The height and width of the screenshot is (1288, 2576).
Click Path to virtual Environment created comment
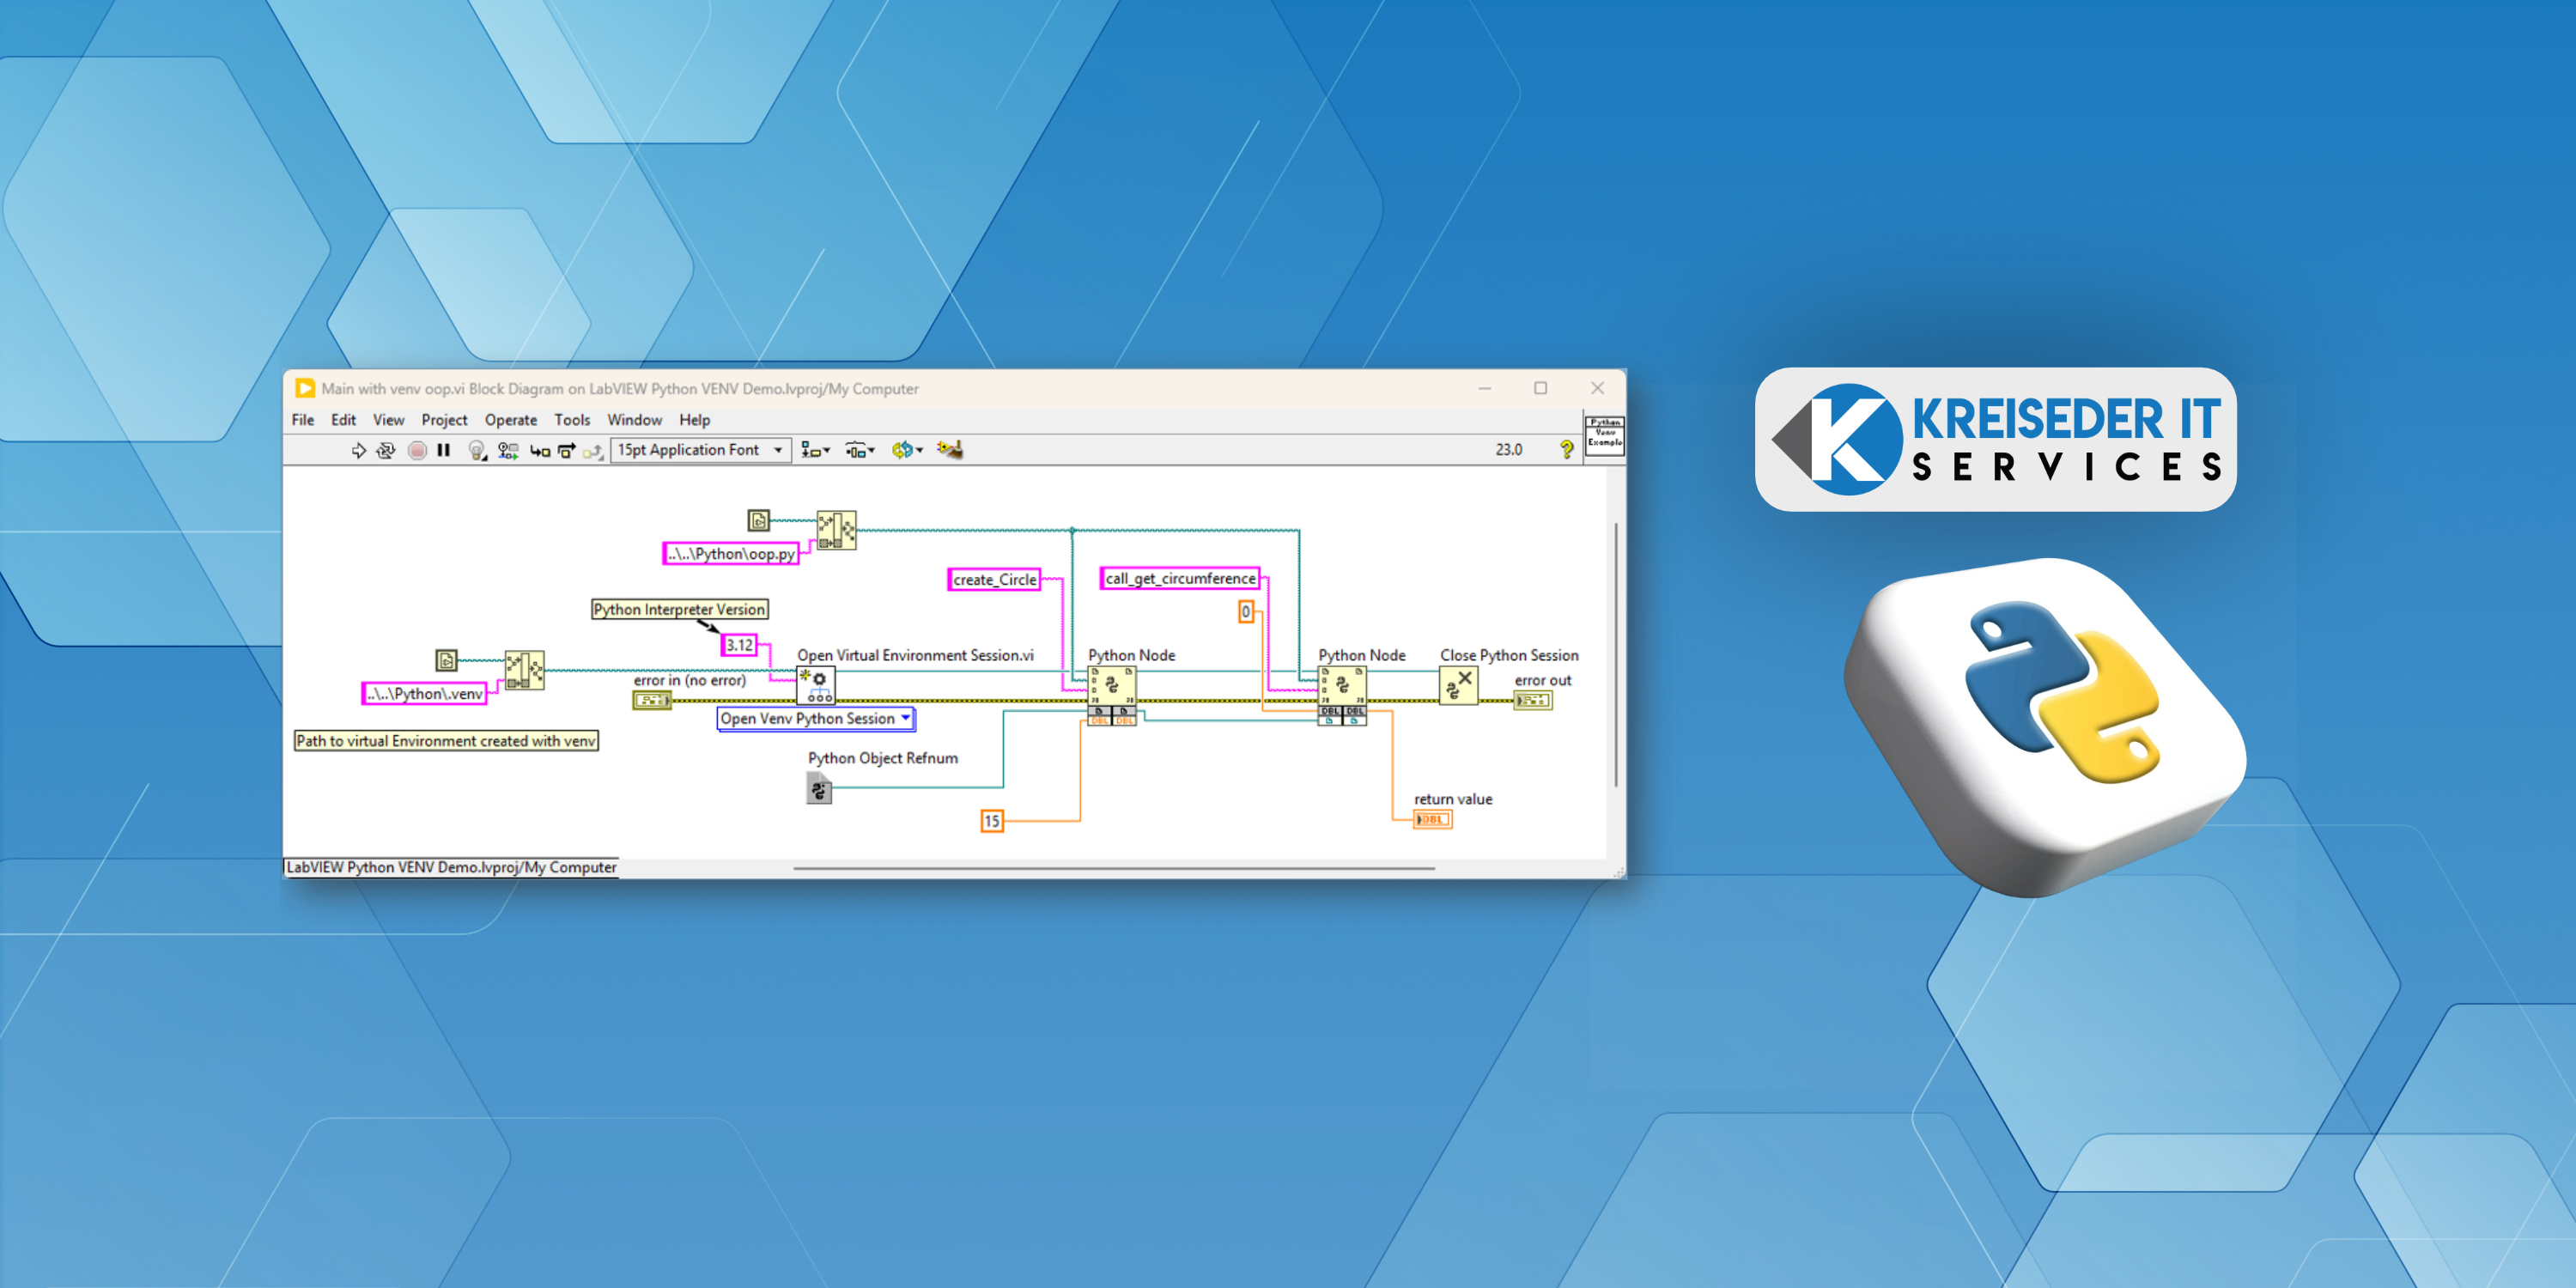point(446,741)
